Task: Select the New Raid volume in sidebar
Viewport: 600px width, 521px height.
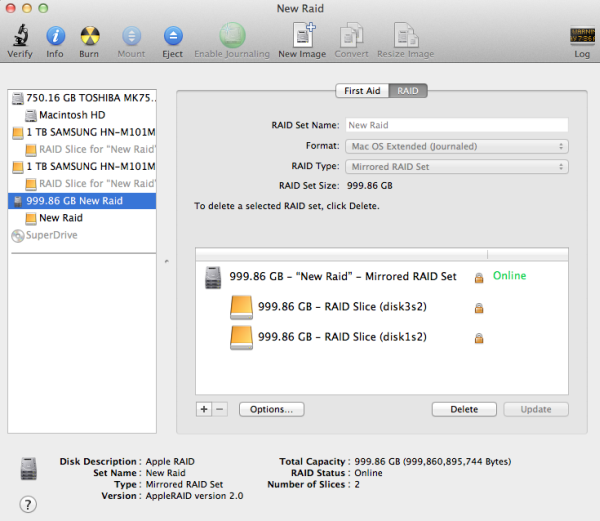Action: (60, 217)
